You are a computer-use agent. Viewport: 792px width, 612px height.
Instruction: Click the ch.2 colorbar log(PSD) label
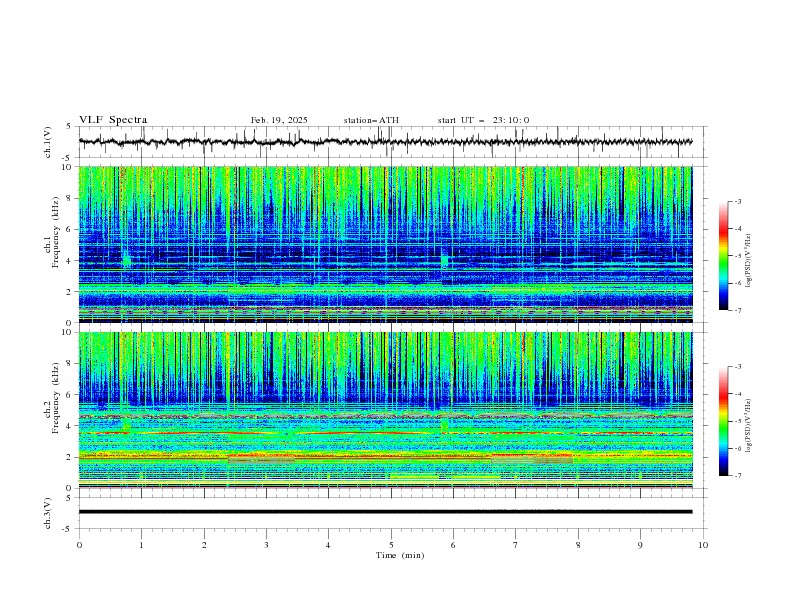(x=749, y=425)
